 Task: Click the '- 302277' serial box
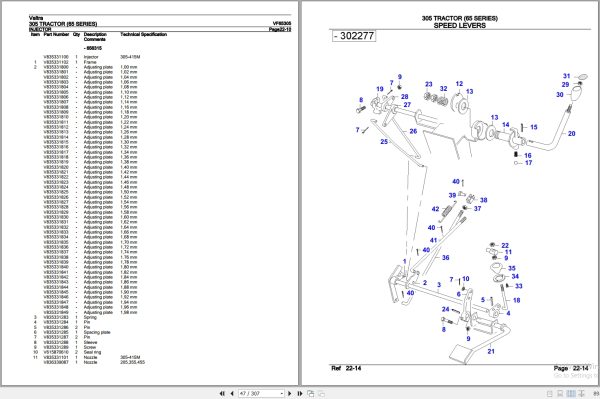[x=354, y=36]
